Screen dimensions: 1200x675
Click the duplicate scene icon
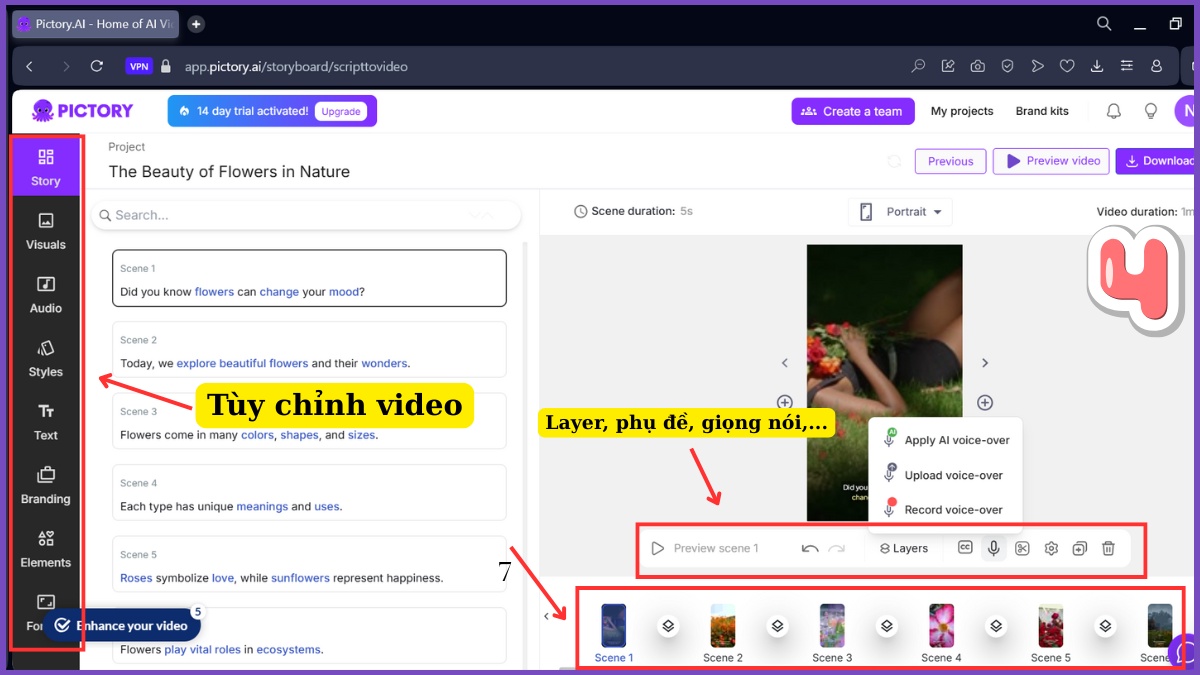coord(1079,548)
